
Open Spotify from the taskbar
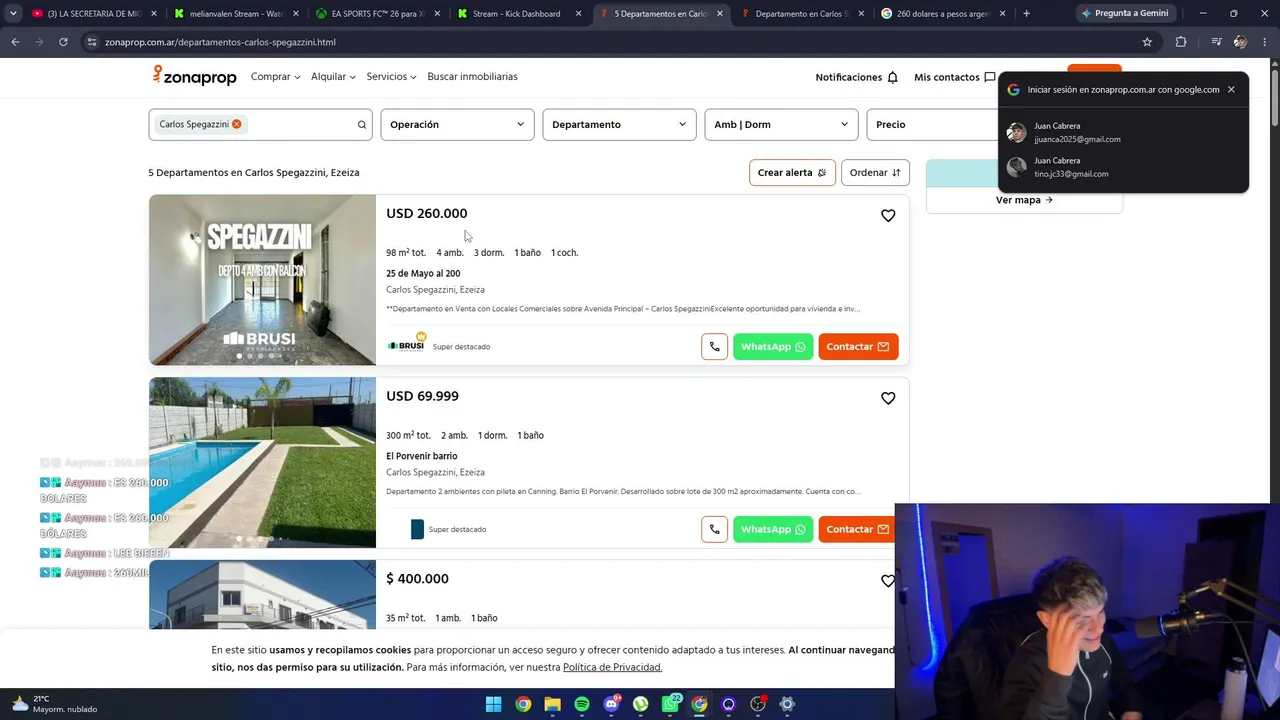582,704
